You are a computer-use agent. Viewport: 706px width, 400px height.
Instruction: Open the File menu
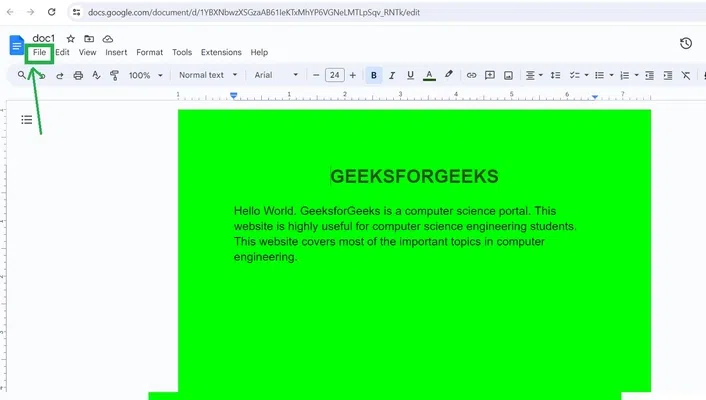[x=39, y=52]
